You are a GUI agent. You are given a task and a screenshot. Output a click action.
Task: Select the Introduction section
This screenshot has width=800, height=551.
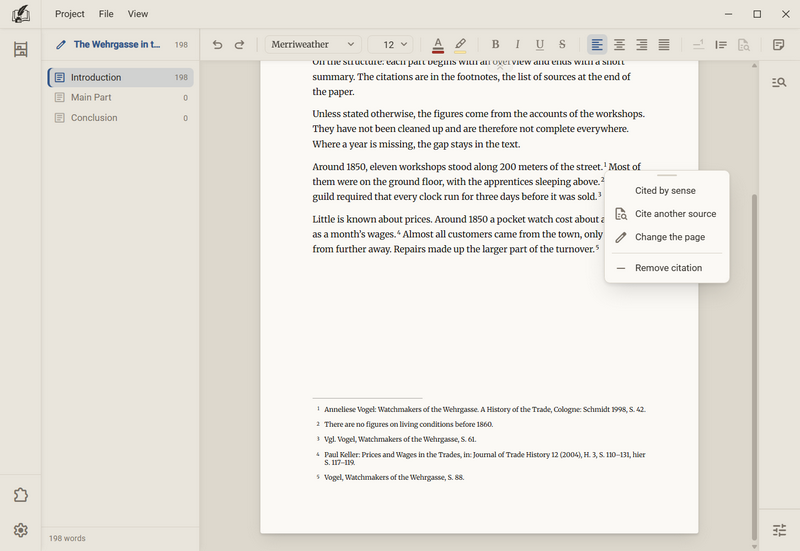tap(121, 78)
